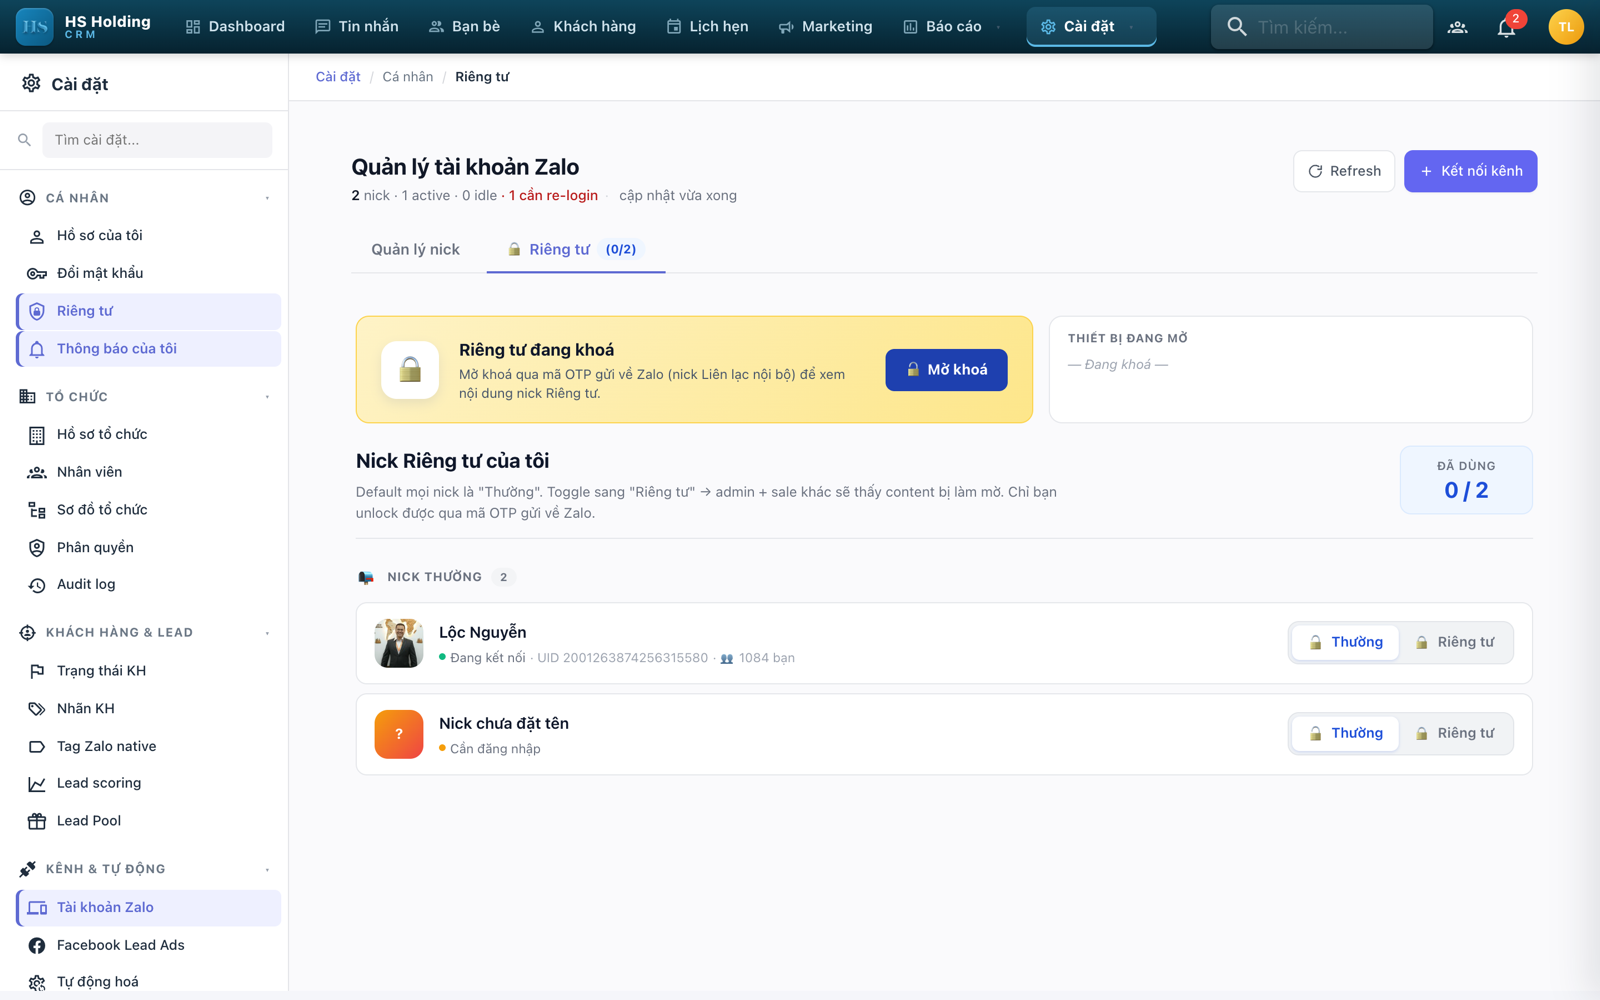Open the Cài đặt dropdown arrow in navbar
1600x1000 pixels.
click(x=1131, y=27)
